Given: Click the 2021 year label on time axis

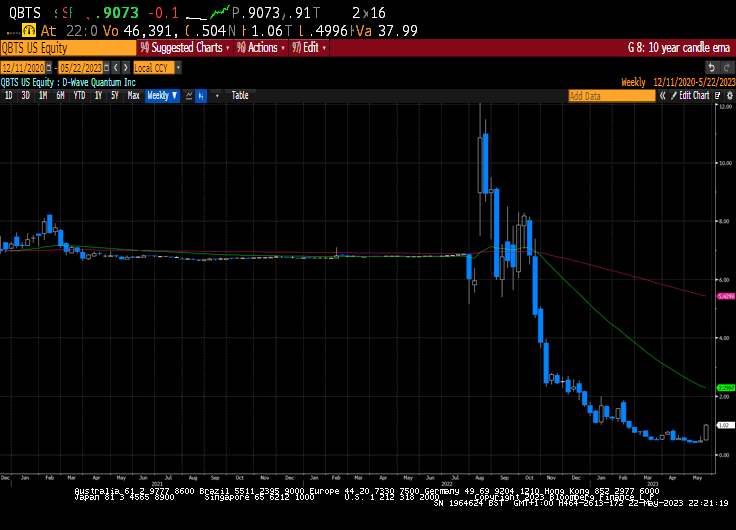Looking at the screenshot, I should [157, 484].
